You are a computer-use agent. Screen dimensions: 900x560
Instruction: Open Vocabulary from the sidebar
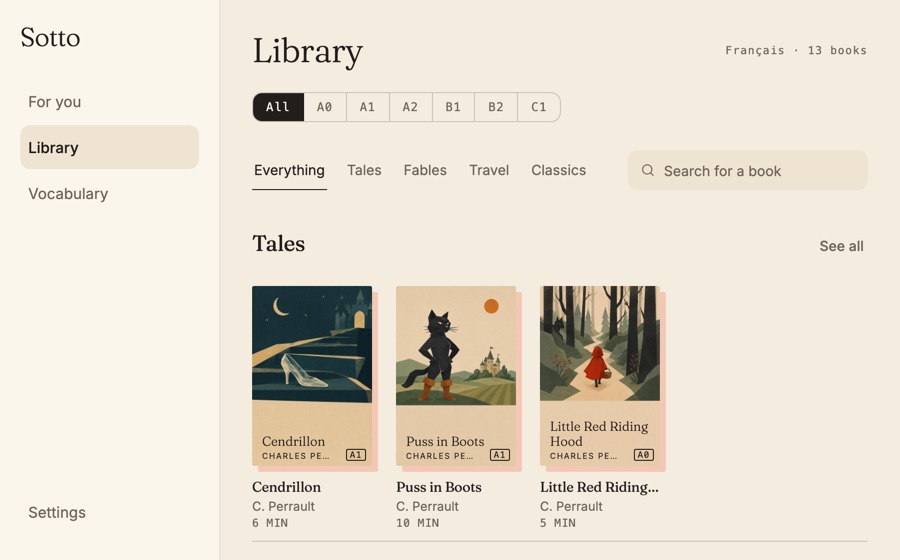coord(110,194)
